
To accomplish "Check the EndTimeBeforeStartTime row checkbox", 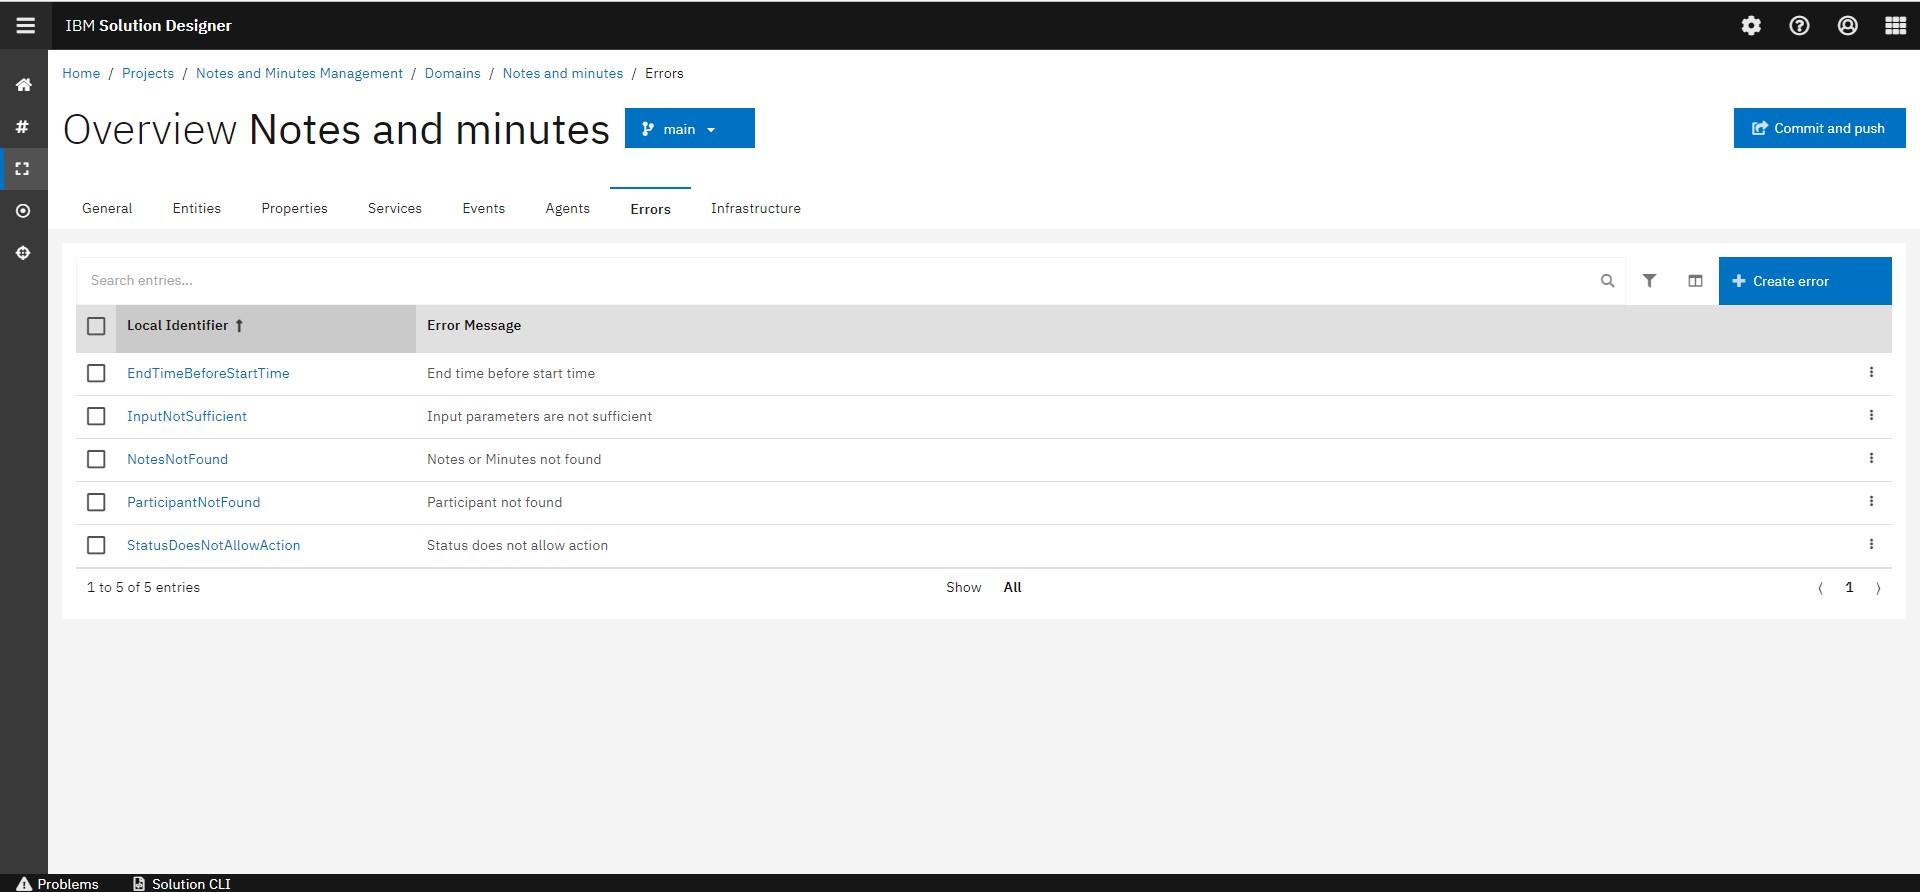I will pos(96,373).
